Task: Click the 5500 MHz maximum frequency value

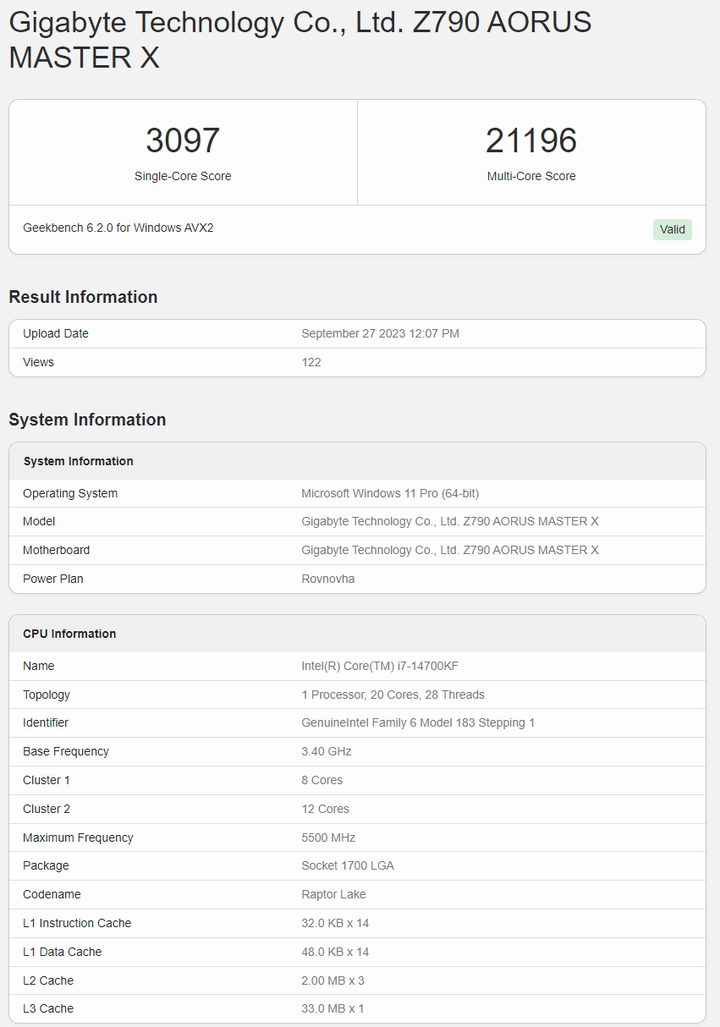Action: coord(328,838)
